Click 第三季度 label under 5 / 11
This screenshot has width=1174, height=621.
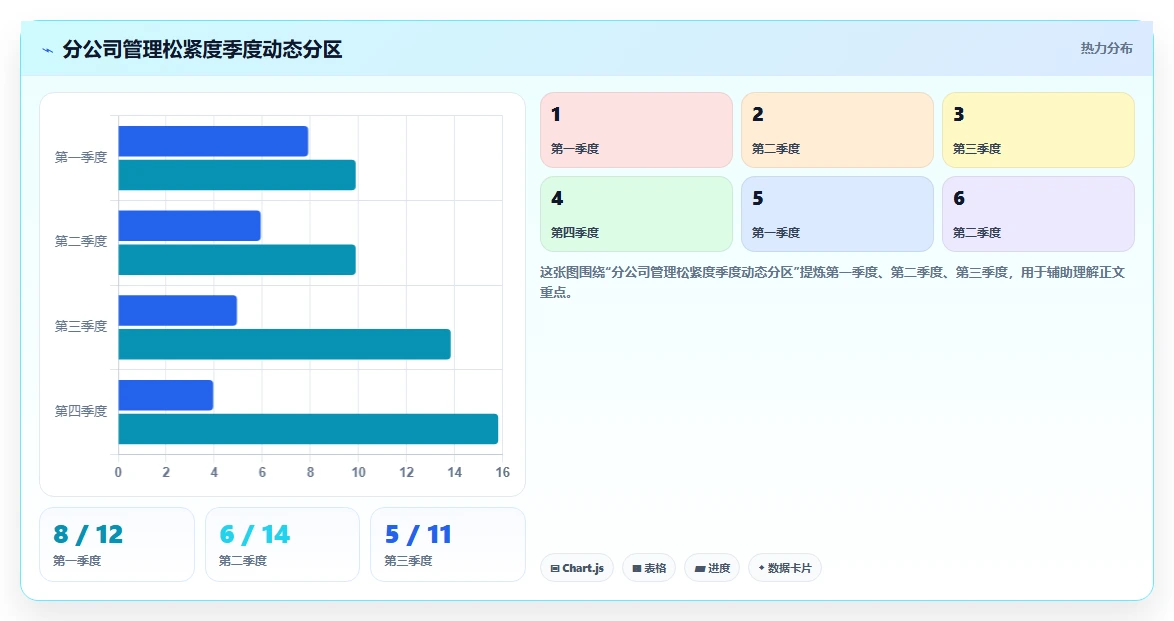point(408,561)
